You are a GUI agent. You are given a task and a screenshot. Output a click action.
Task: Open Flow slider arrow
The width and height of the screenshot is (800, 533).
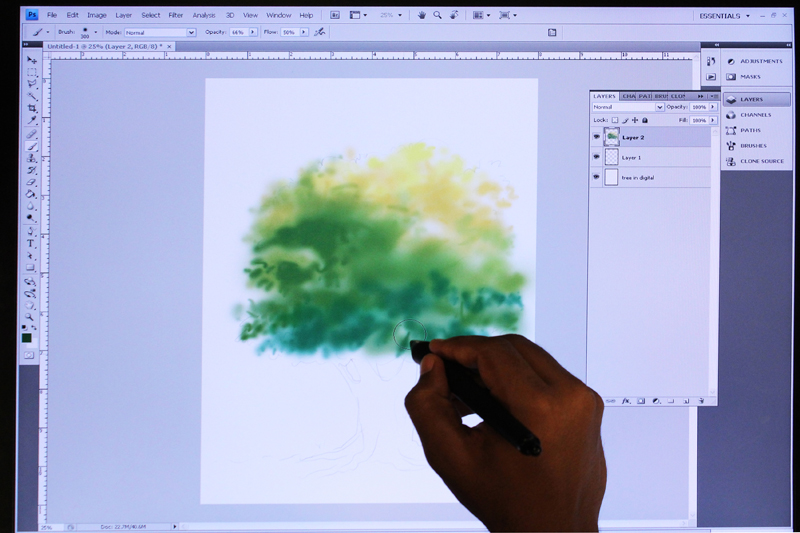pyautogui.click(x=304, y=32)
